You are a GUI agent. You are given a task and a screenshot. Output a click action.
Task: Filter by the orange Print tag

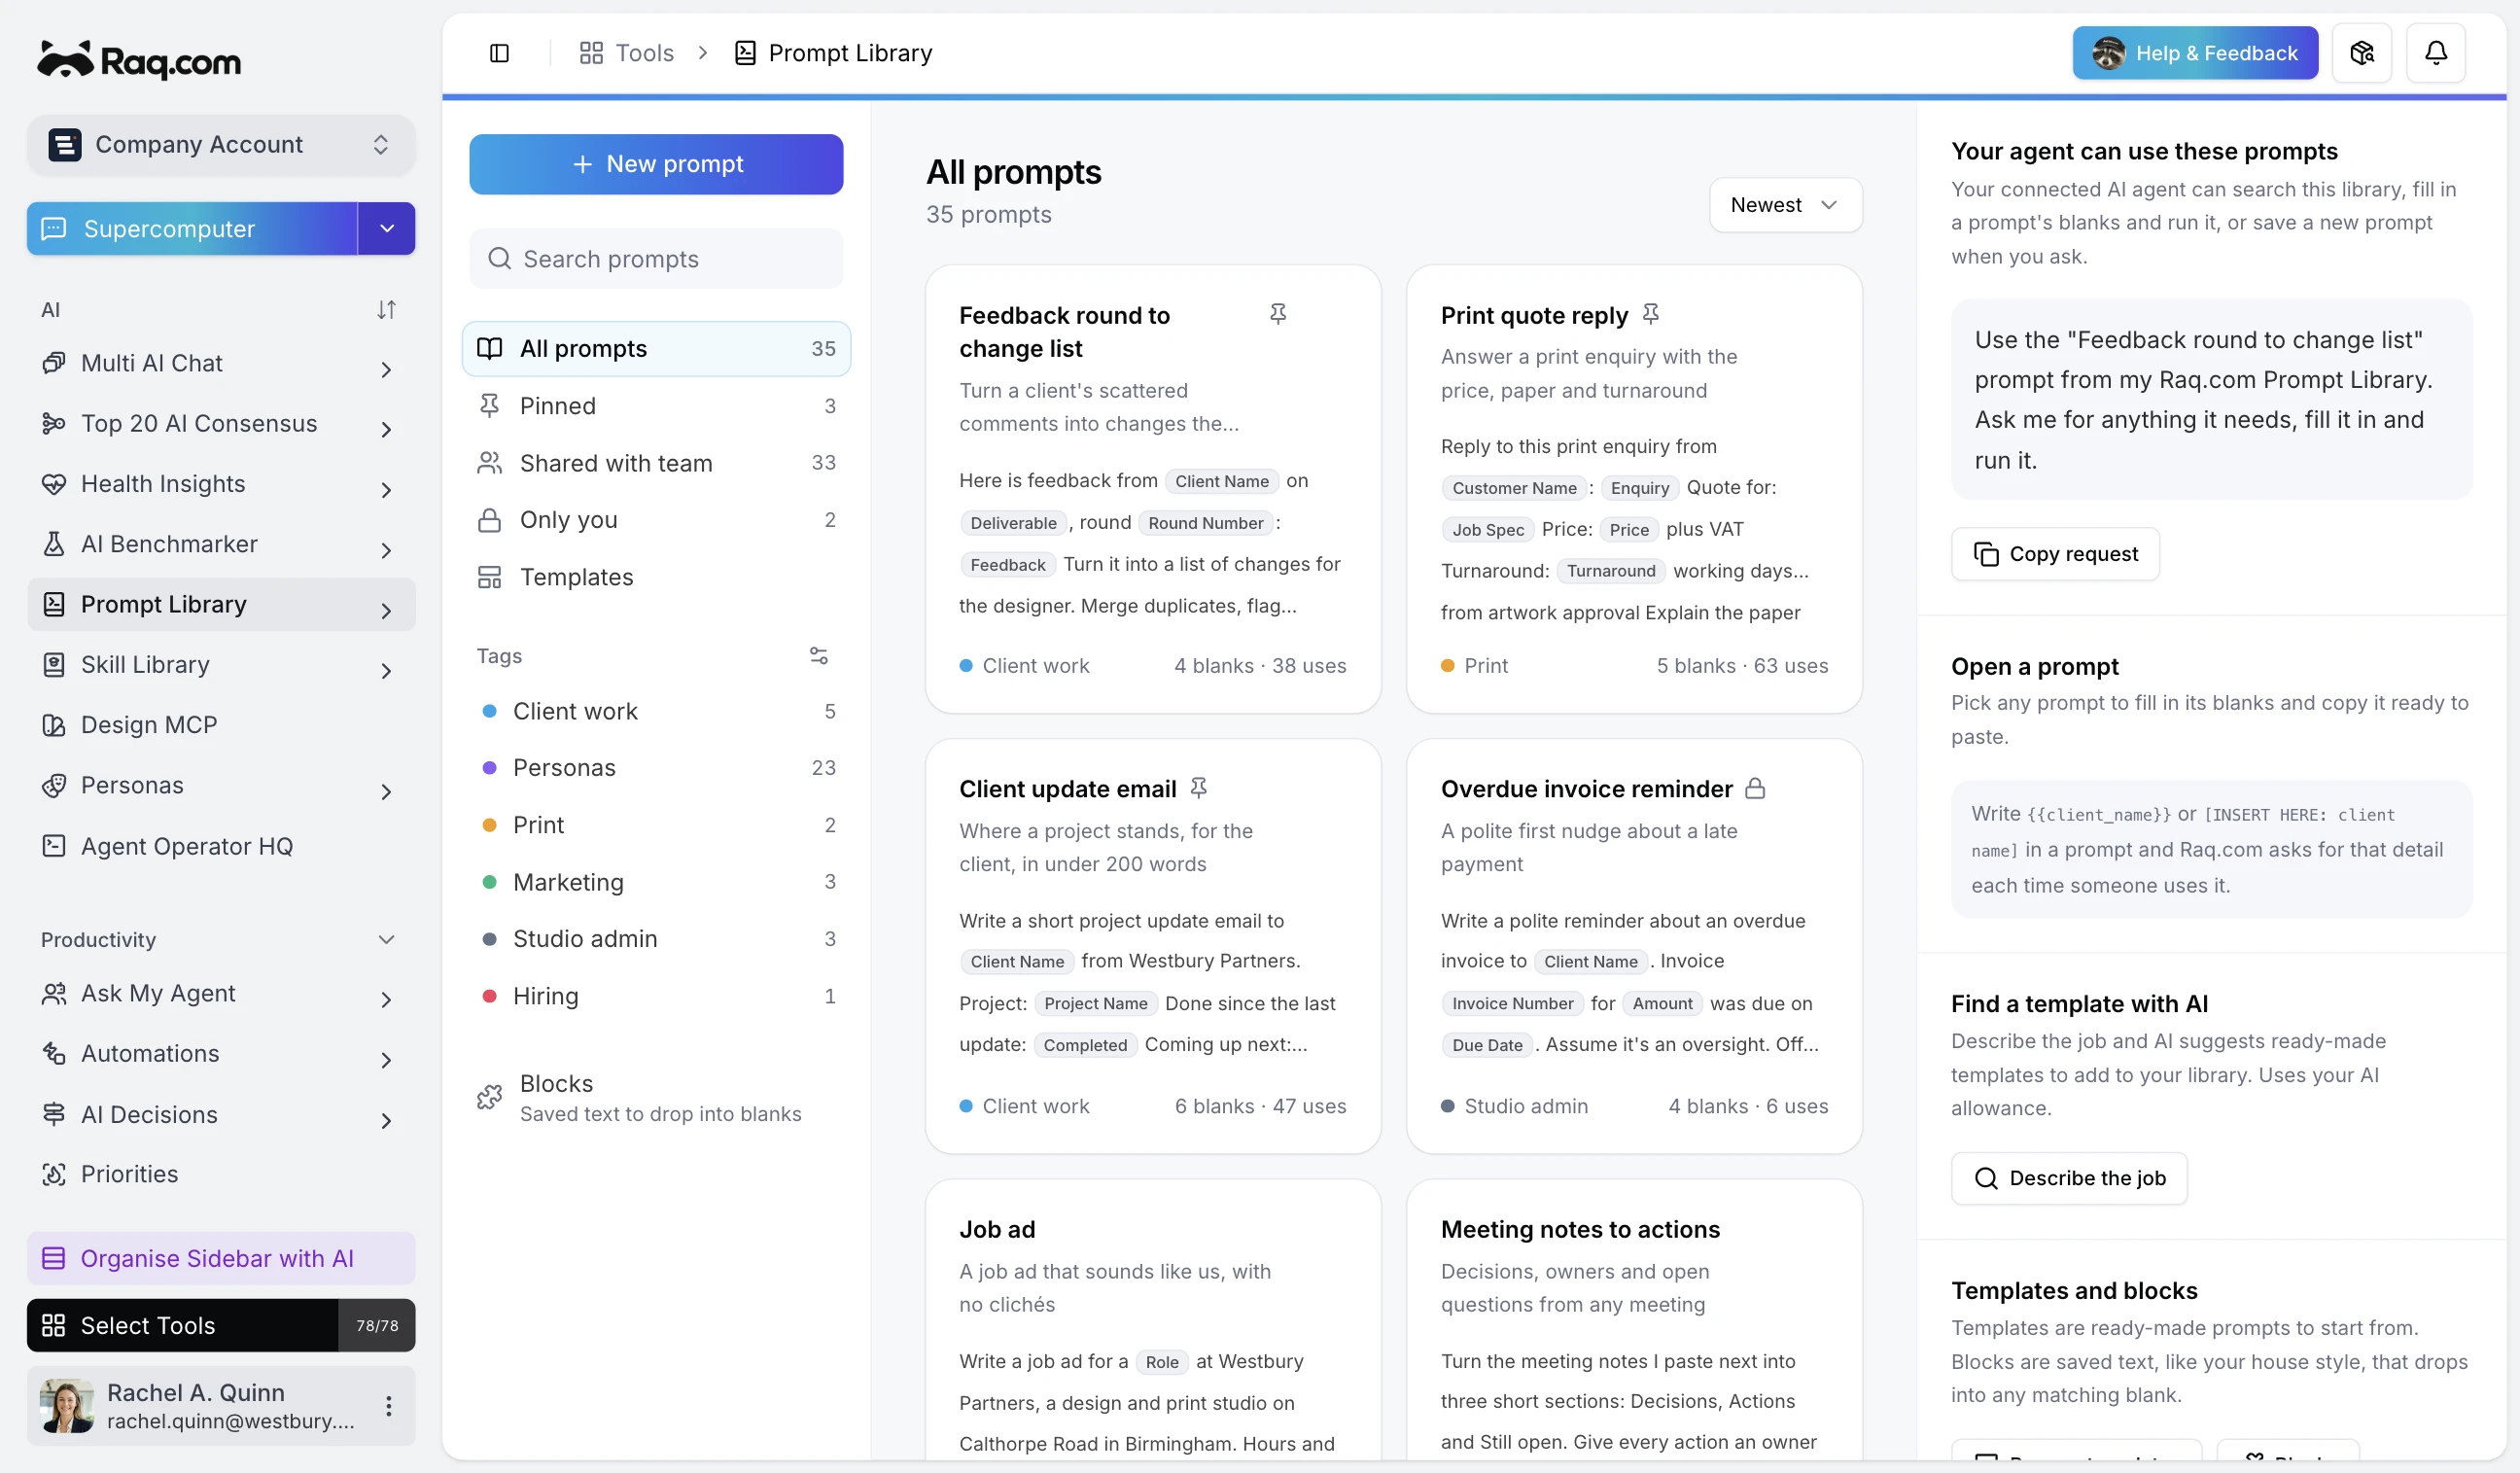(x=656, y=825)
